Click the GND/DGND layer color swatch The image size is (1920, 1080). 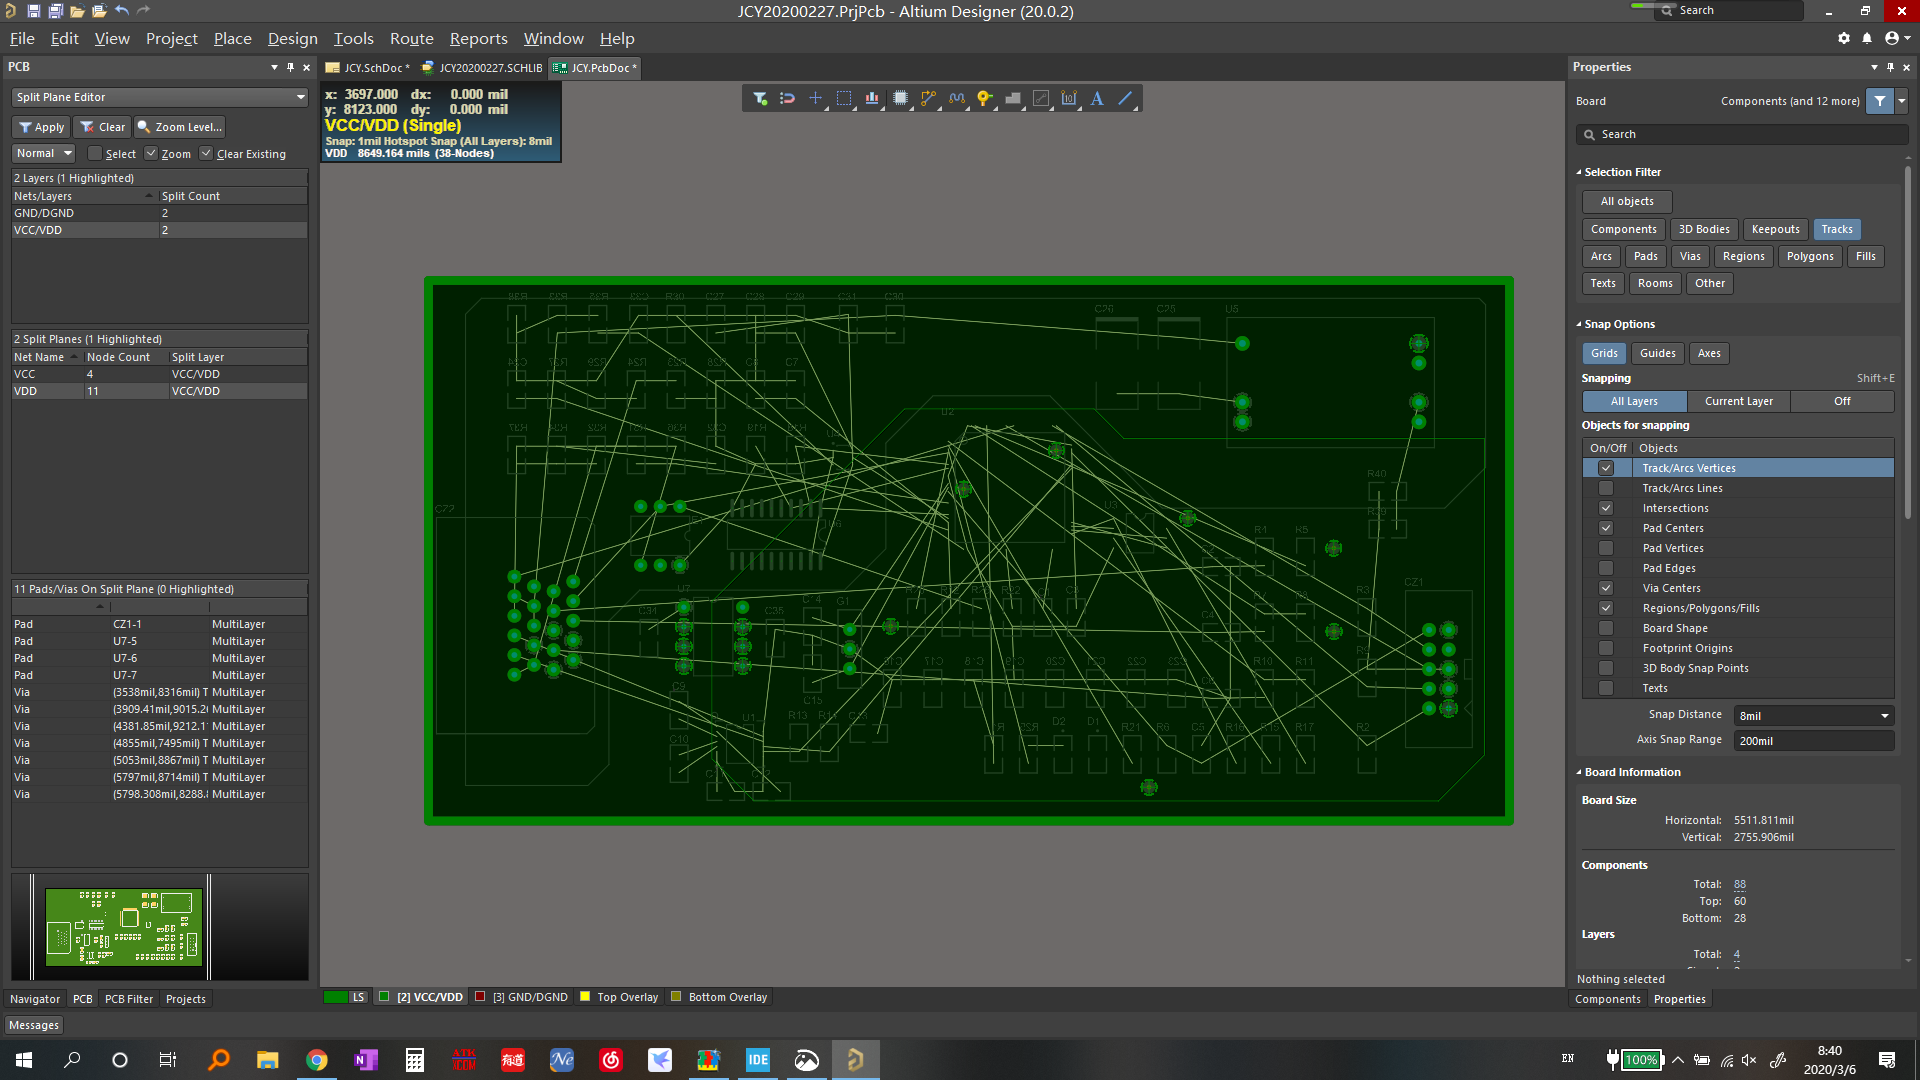(x=482, y=997)
